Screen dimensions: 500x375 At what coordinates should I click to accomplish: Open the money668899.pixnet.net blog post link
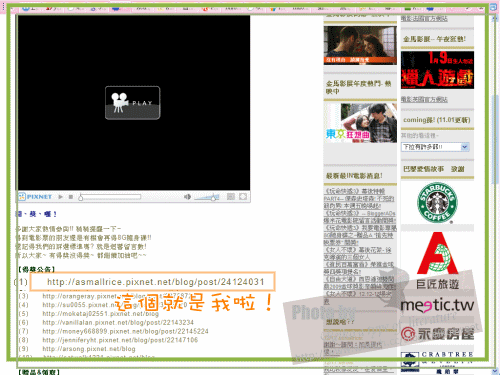tap(125, 331)
